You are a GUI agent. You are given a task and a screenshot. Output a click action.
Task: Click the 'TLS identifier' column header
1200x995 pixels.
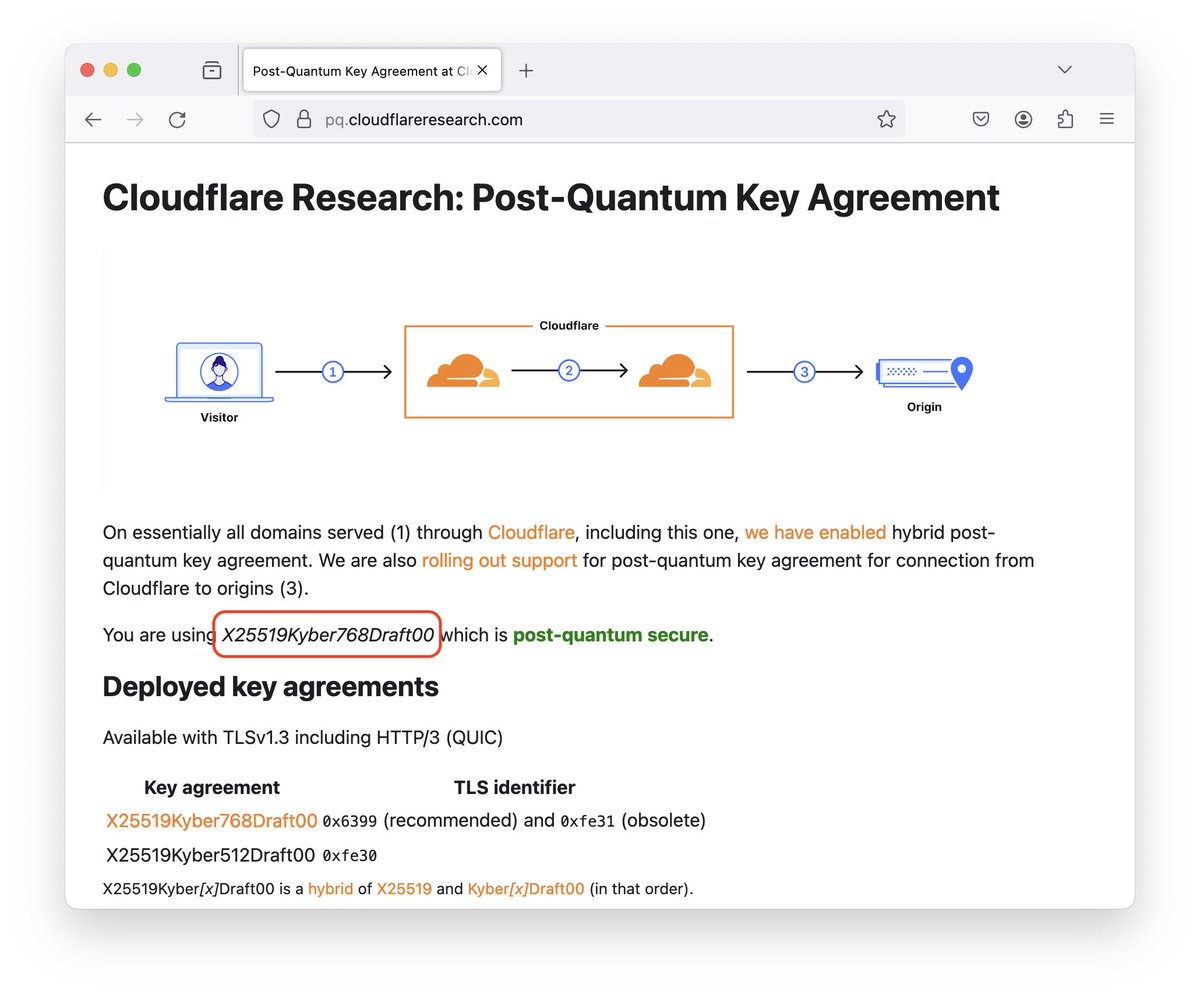[514, 787]
